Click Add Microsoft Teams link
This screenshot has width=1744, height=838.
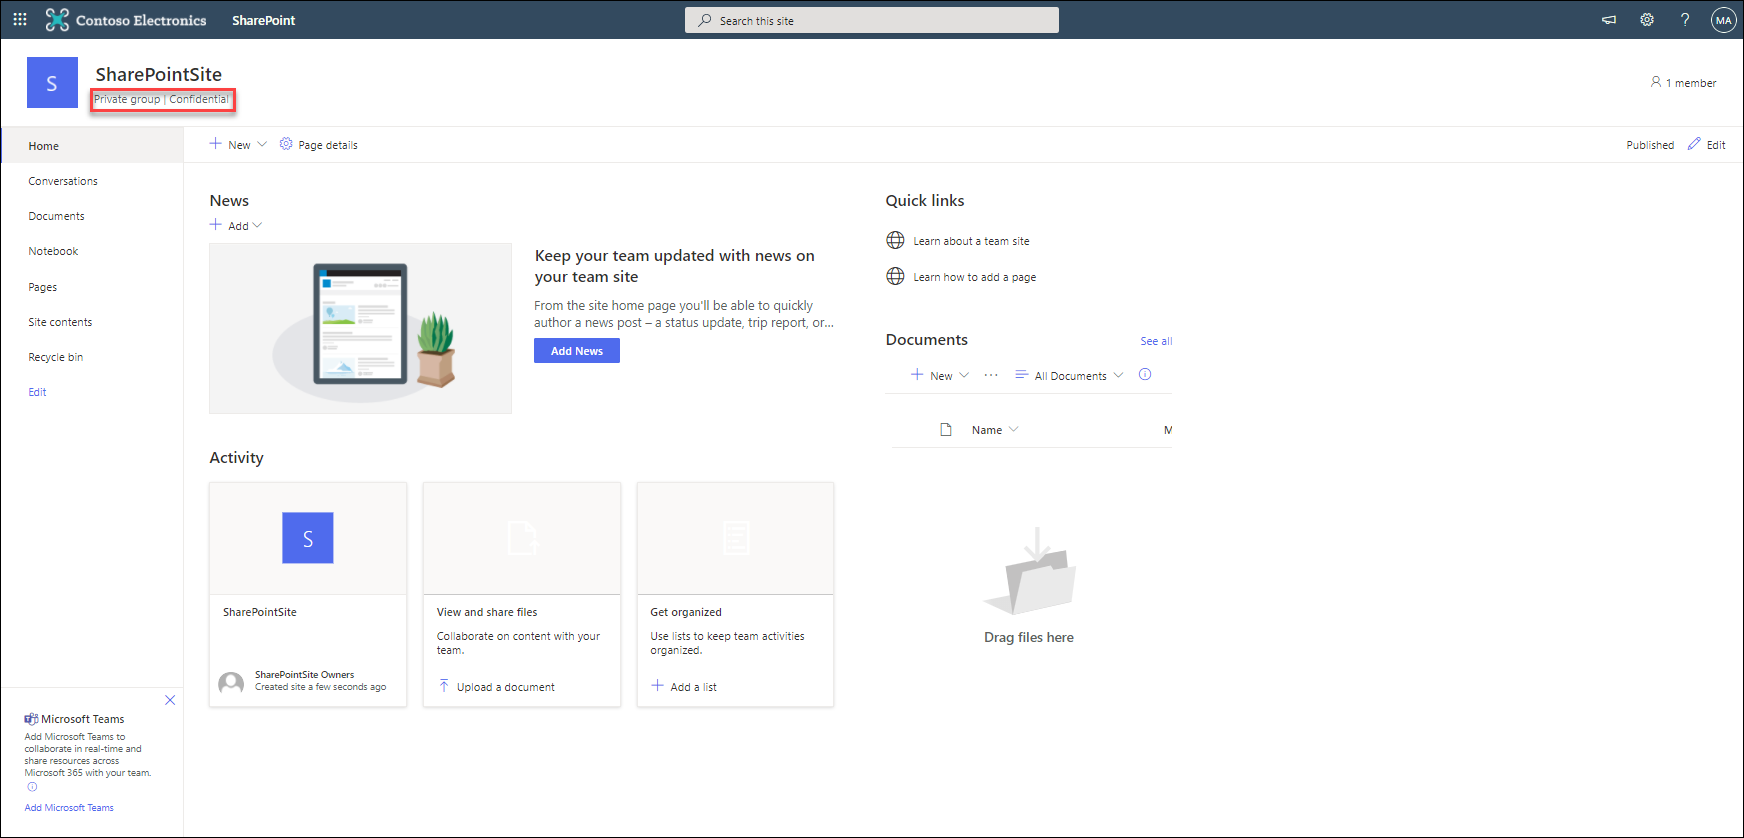point(69,807)
